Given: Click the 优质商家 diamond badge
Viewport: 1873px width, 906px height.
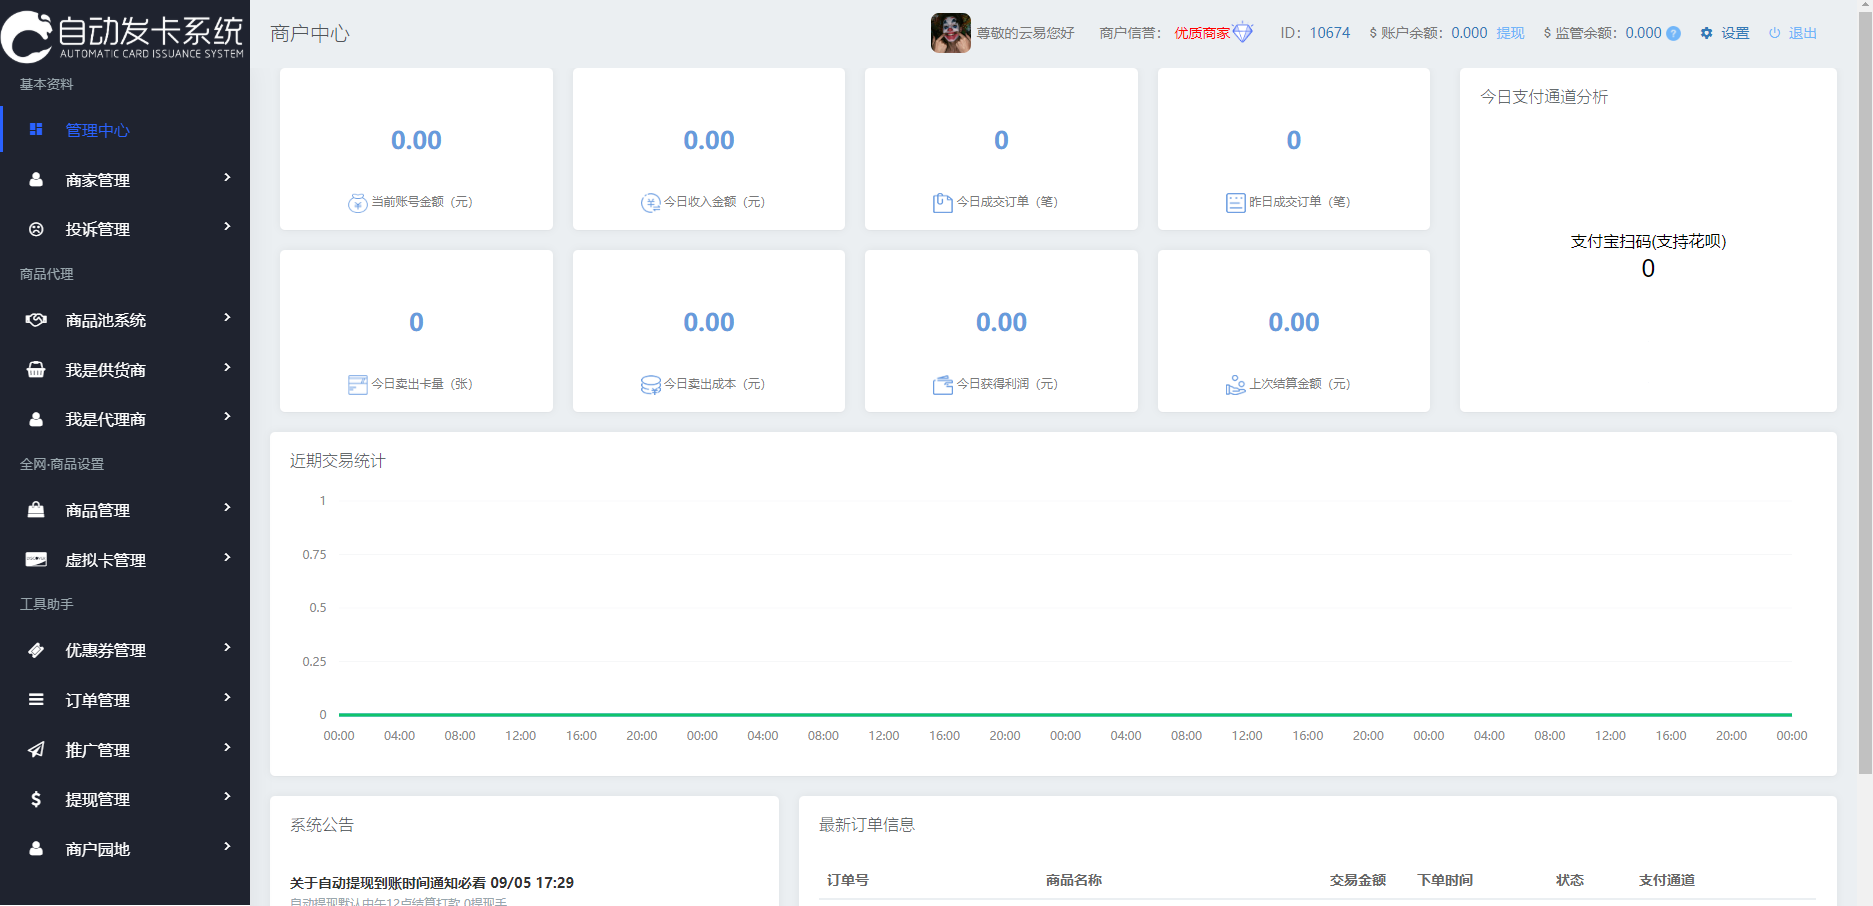Looking at the screenshot, I should tap(1244, 31).
